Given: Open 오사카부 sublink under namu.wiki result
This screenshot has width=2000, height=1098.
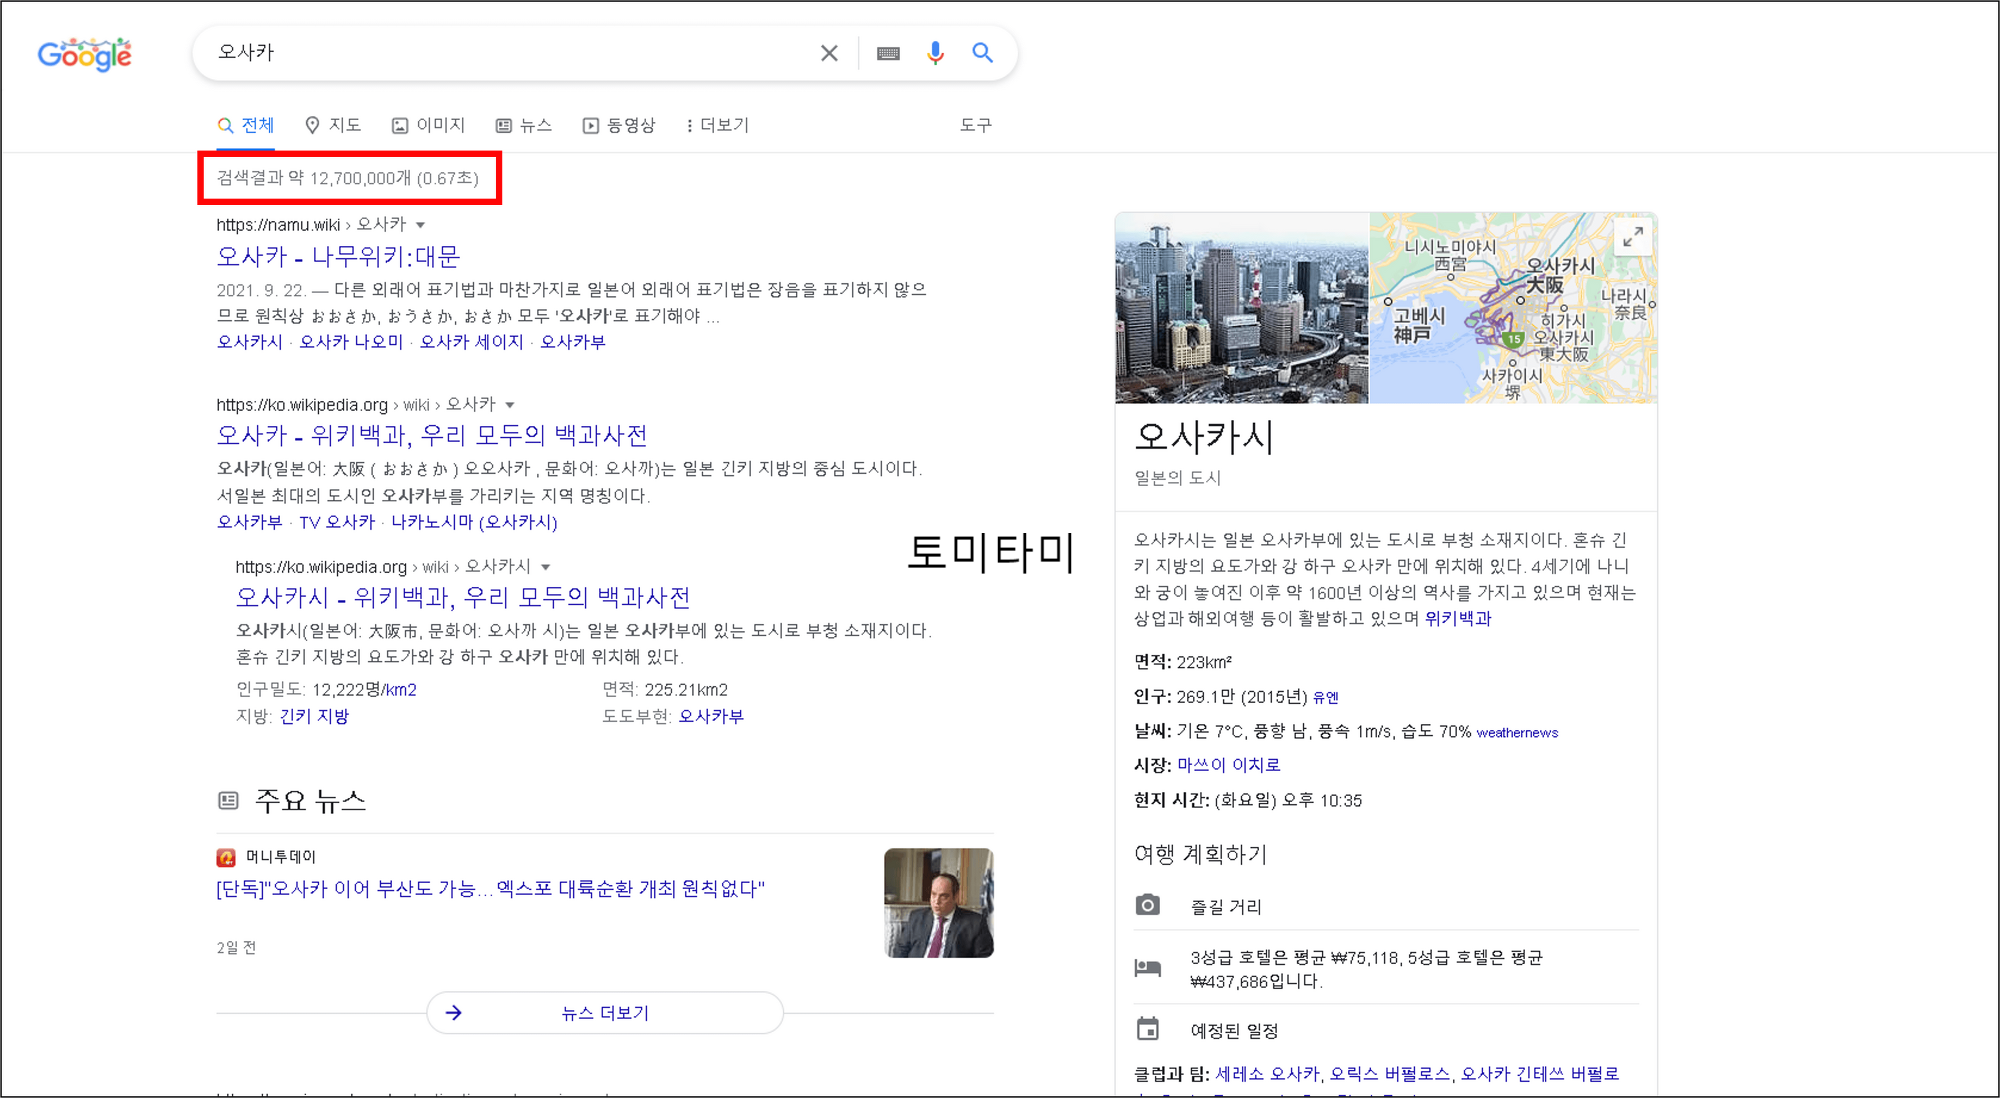Looking at the screenshot, I should click(x=573, y=342).
